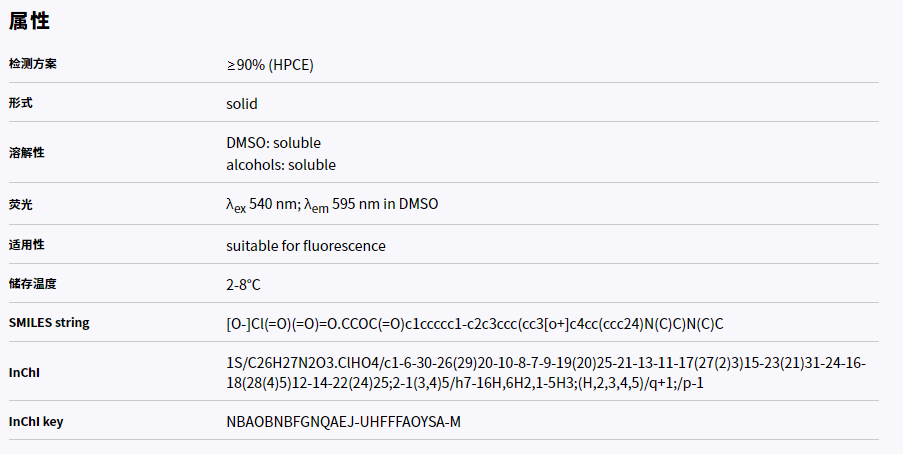Viewport: 903px width, 454px height.
Task: Click the 荧光 property label
Action: [21, 204]
